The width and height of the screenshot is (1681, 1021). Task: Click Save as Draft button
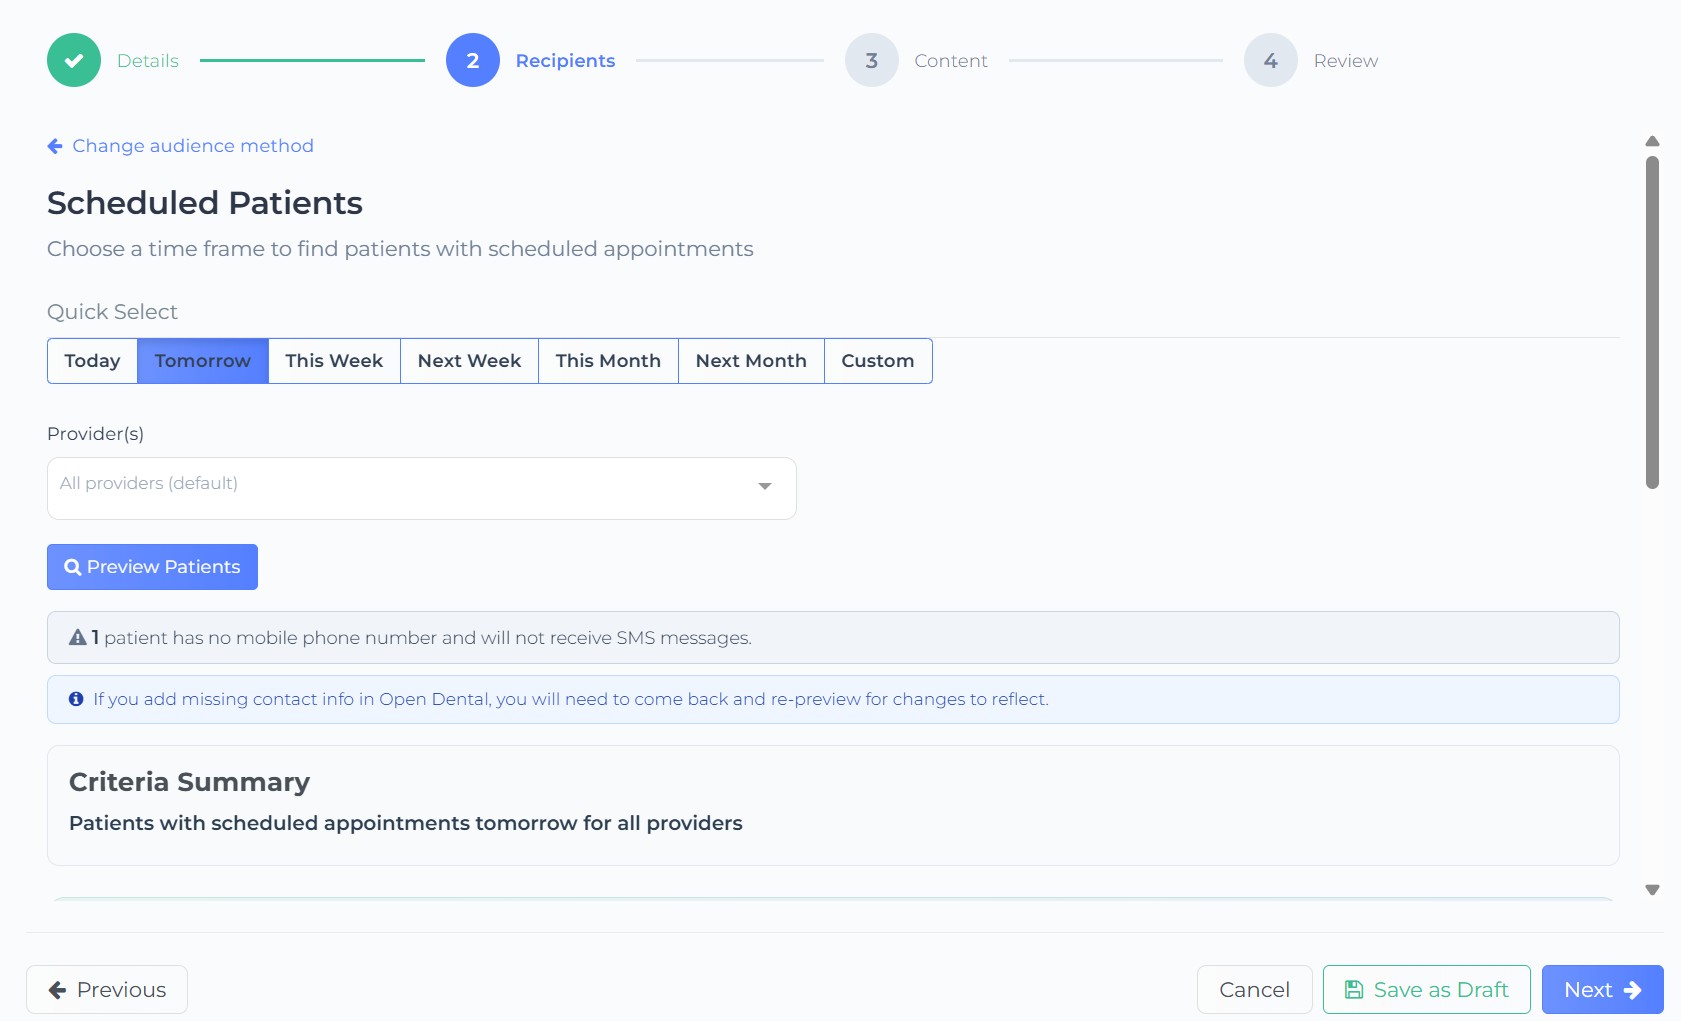pyautogui.click(x=1426, y=989)
